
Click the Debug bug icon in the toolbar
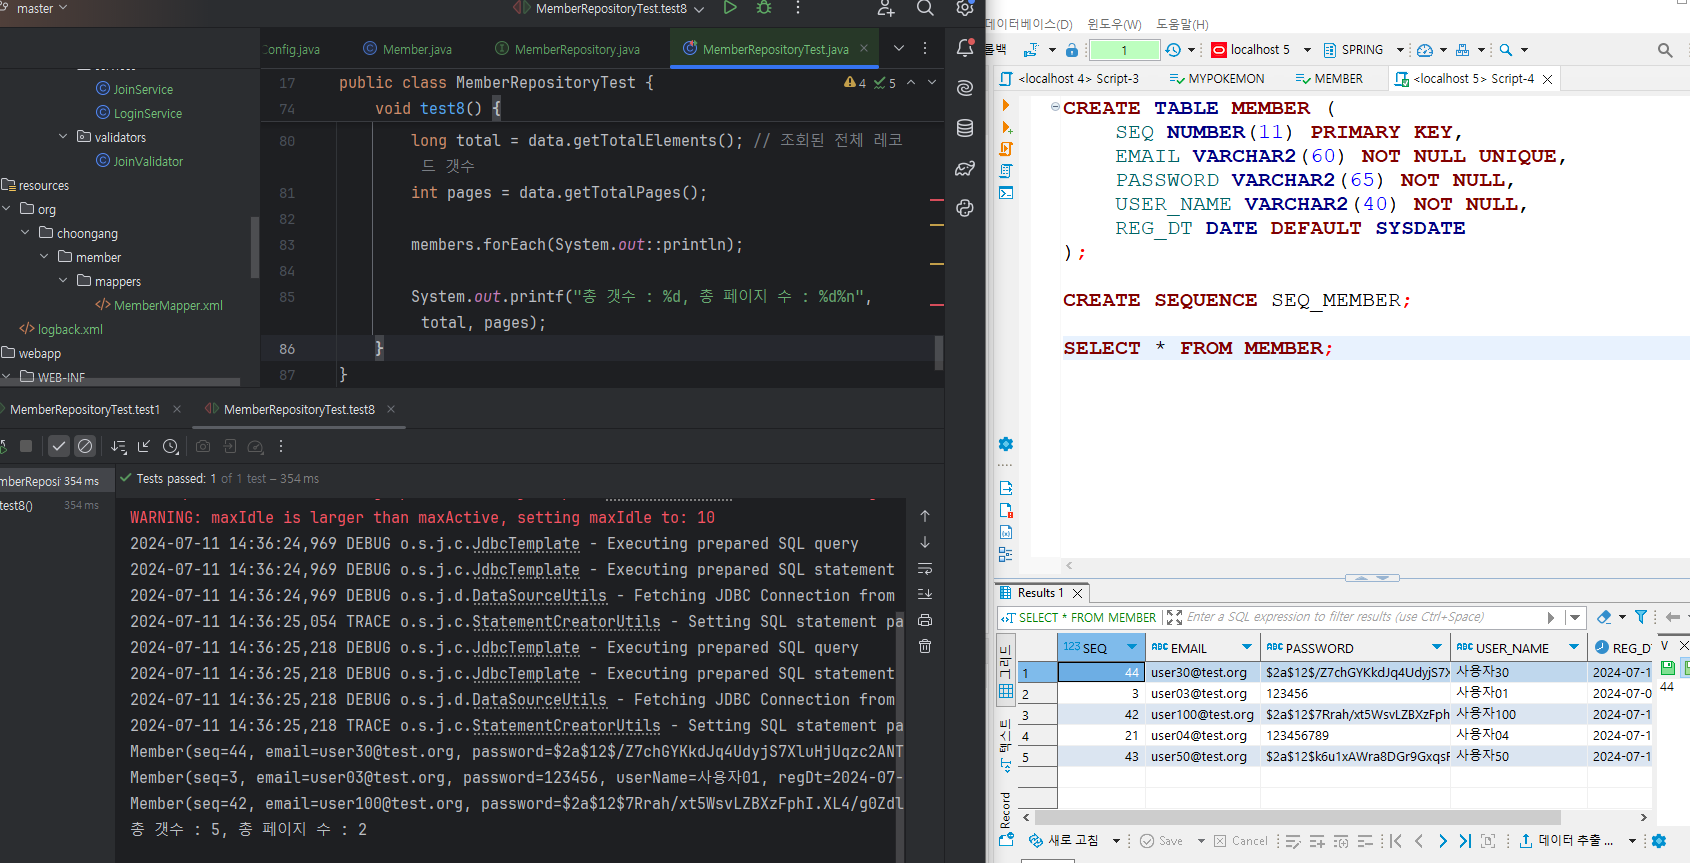pos(764,8)
